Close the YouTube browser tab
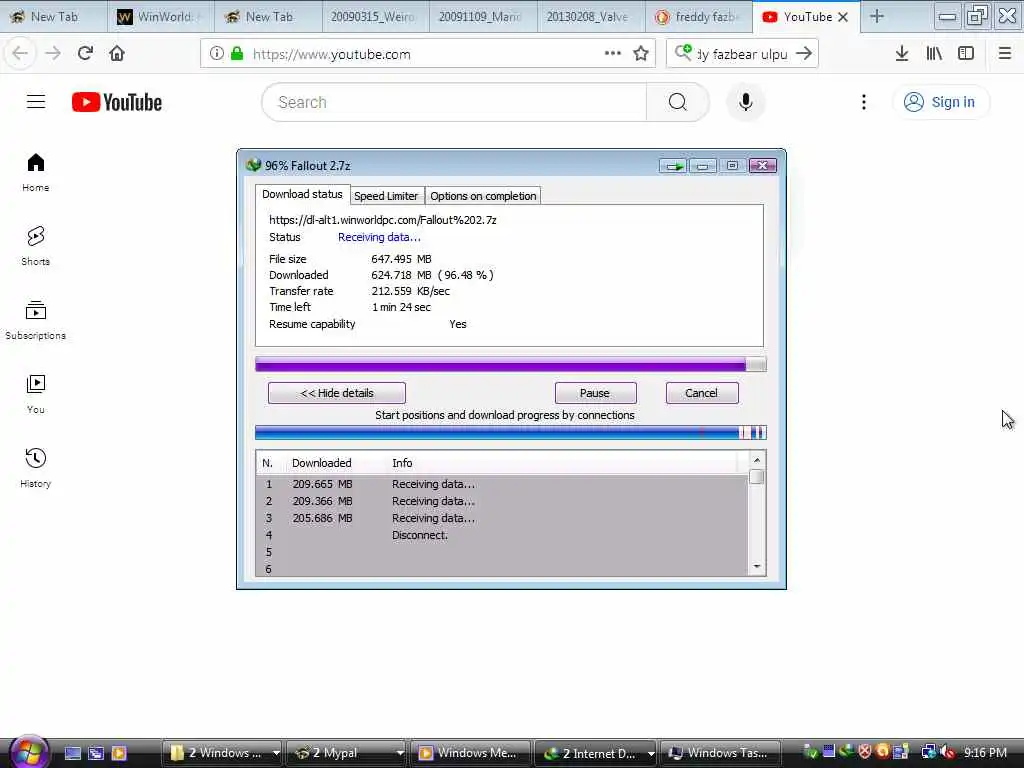Viewport: 1024px width, 768px height. click(x=843, y=17)
